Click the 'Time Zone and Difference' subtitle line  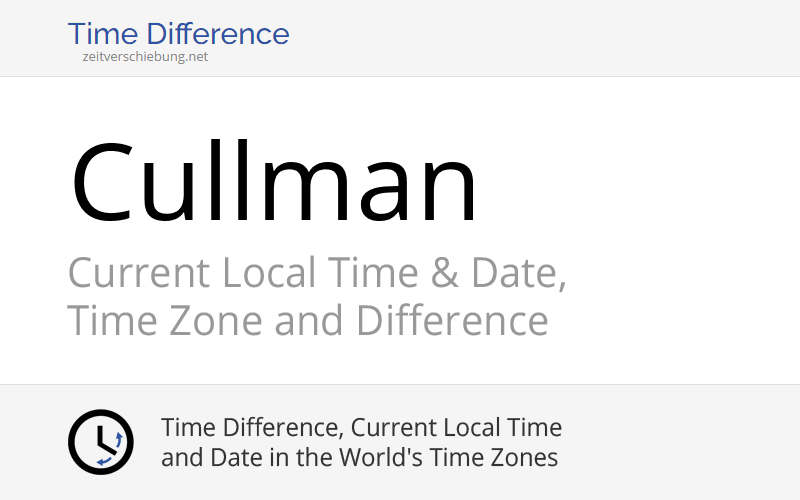(x=307, y=321)
